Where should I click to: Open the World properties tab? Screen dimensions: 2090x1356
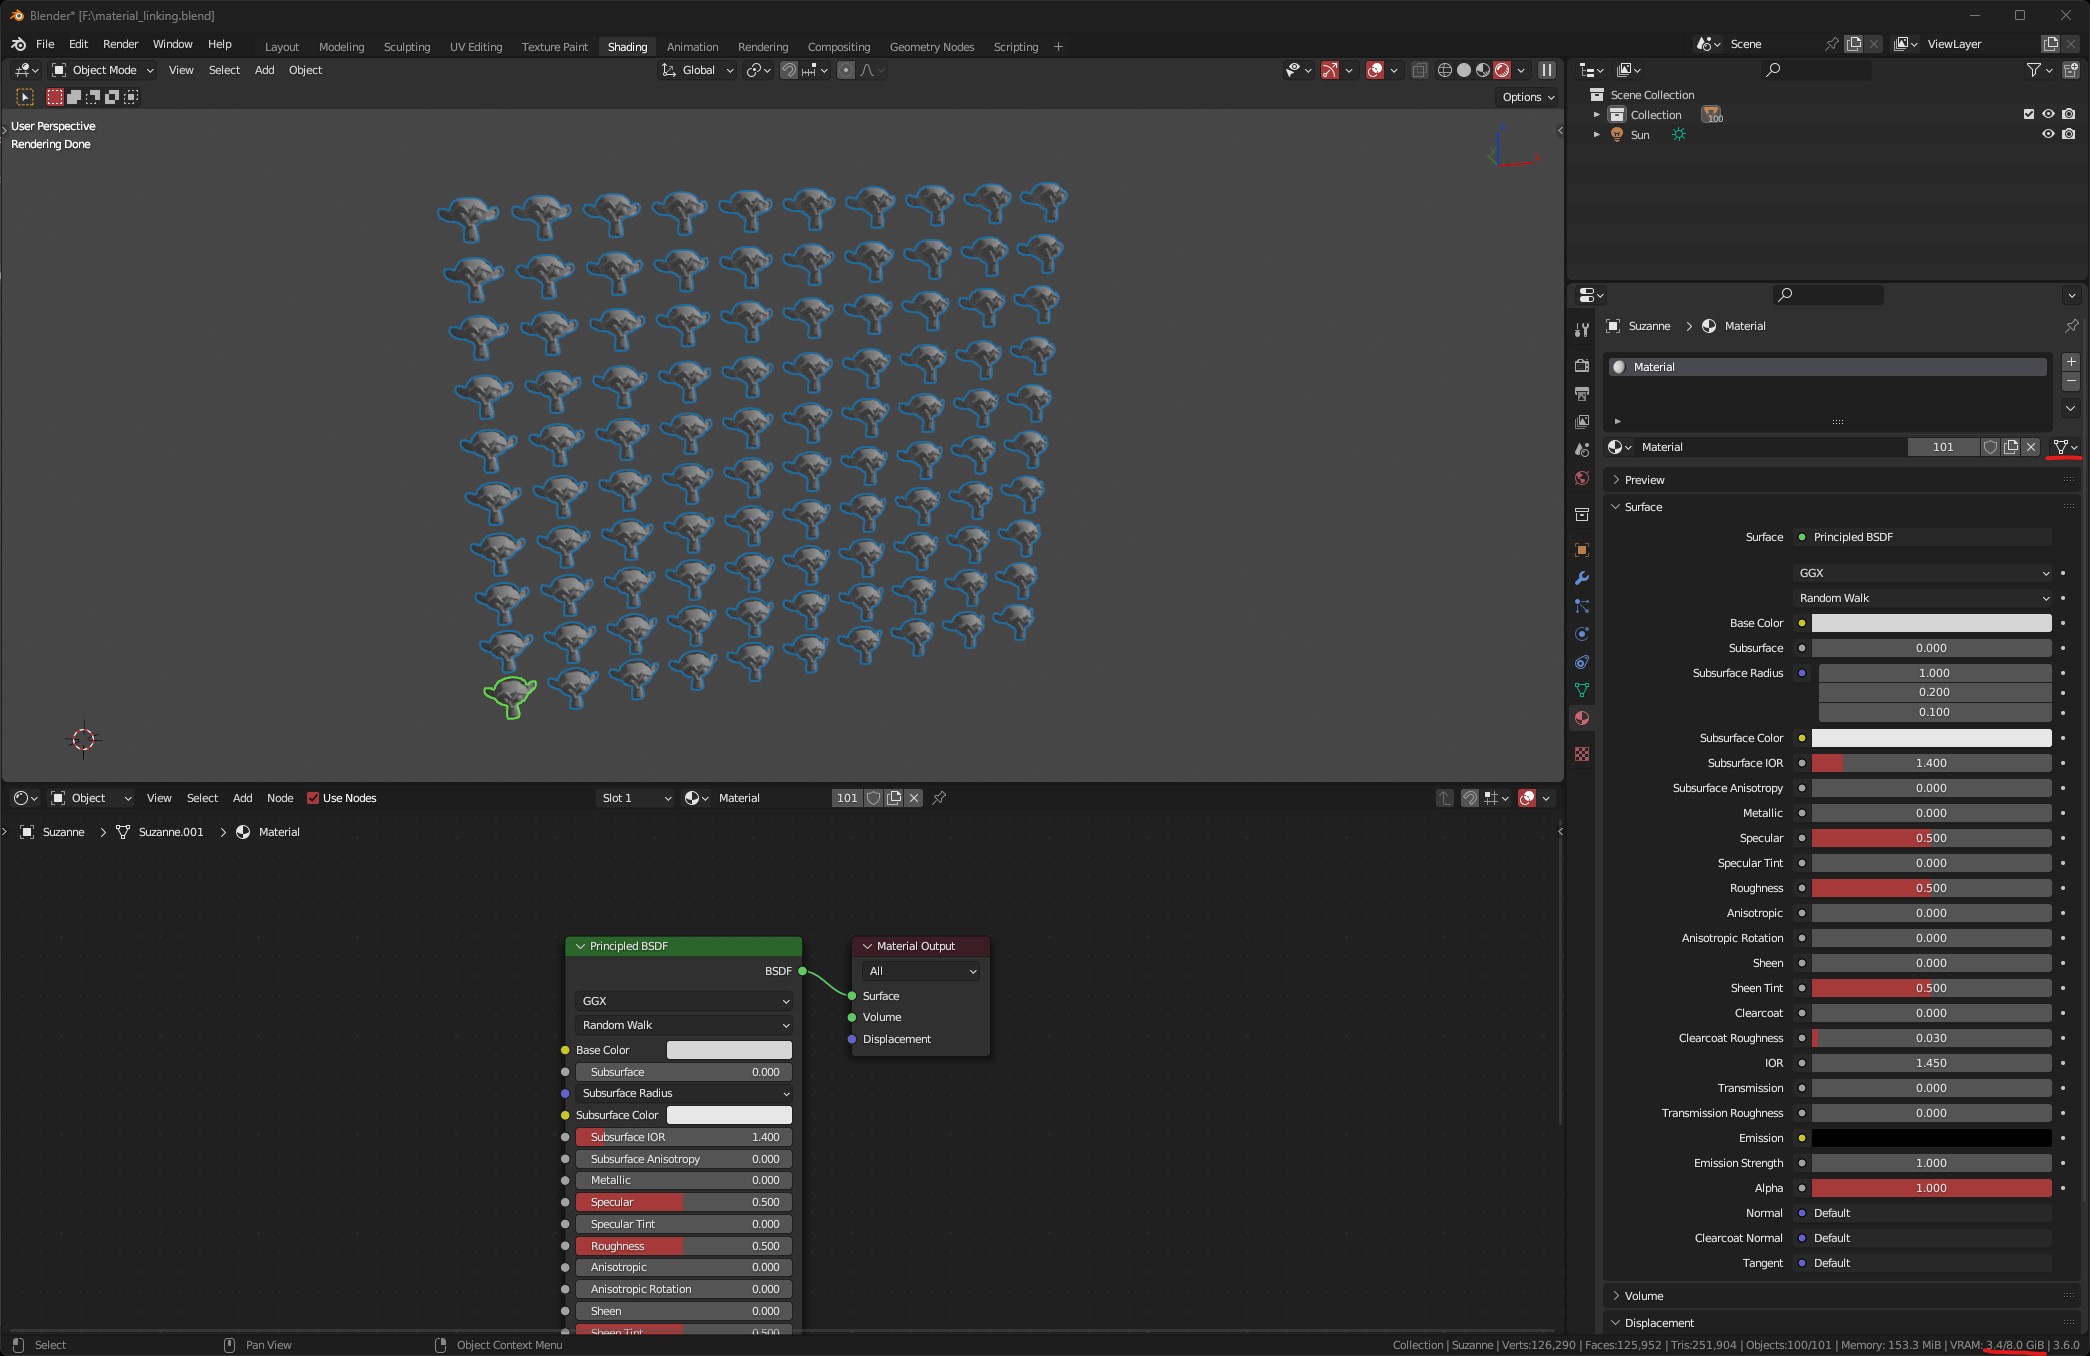point(1582,478)
